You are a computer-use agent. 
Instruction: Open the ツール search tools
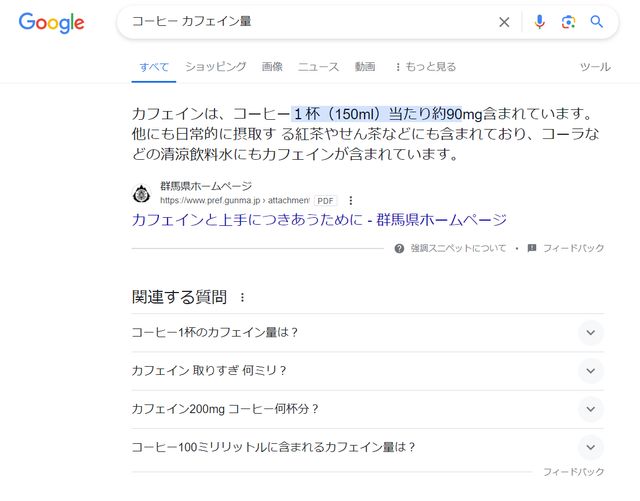(x=595, y=67)
